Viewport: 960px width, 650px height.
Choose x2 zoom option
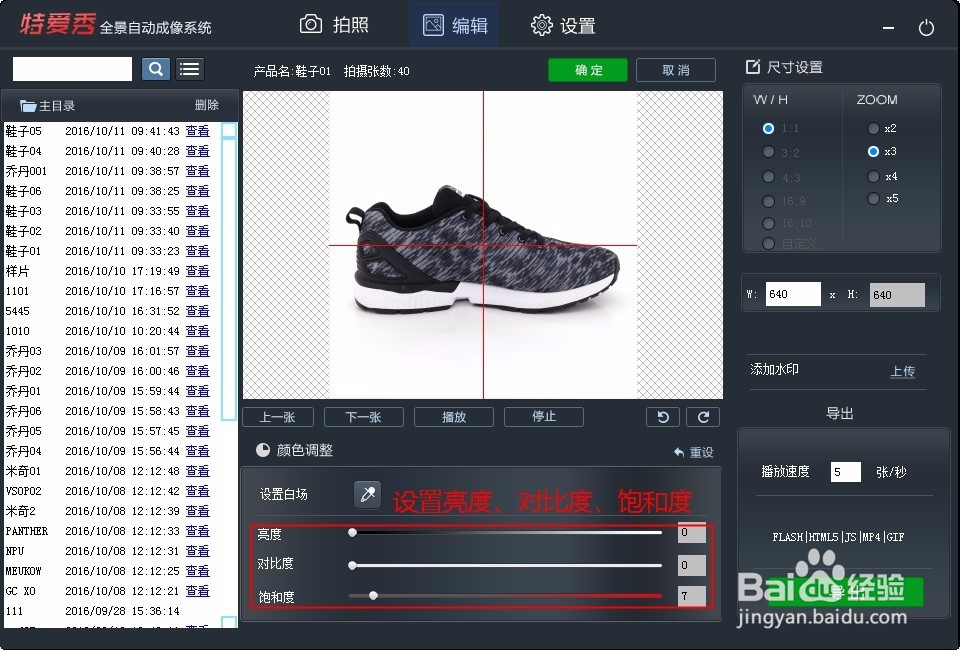click(x=874, y=129)
